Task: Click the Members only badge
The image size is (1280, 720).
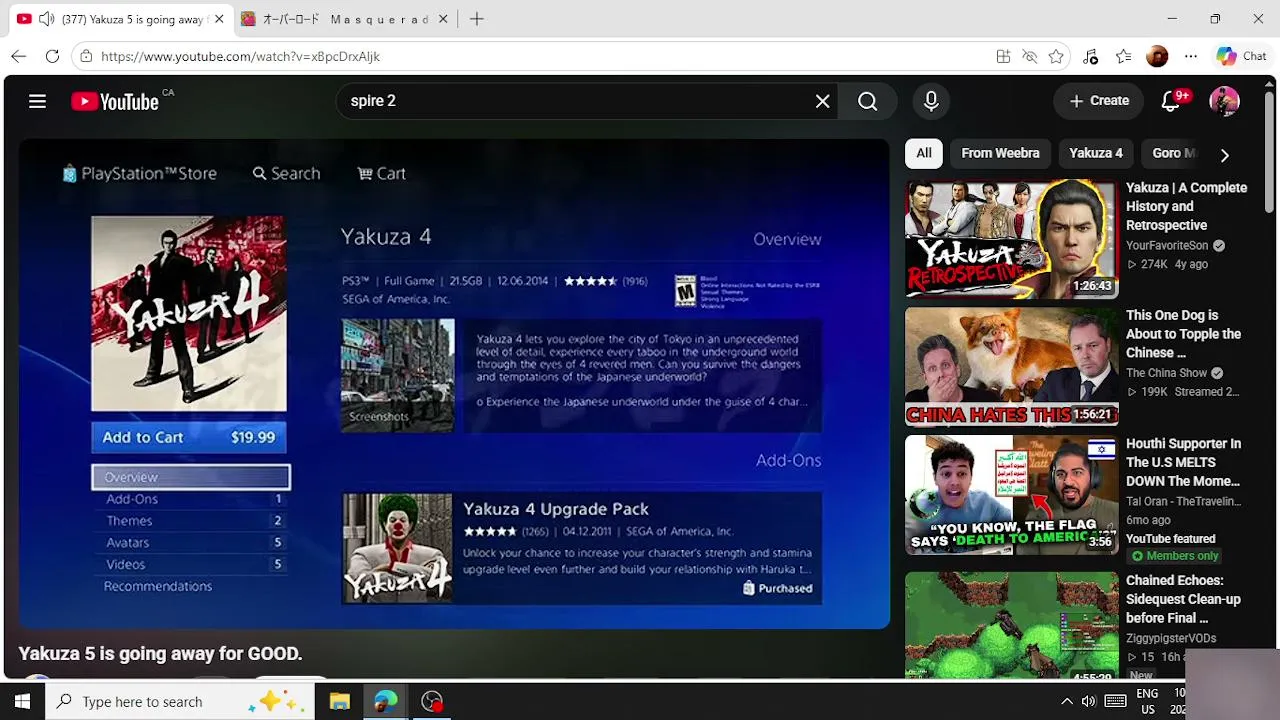Action: (x=1174, y=556)
